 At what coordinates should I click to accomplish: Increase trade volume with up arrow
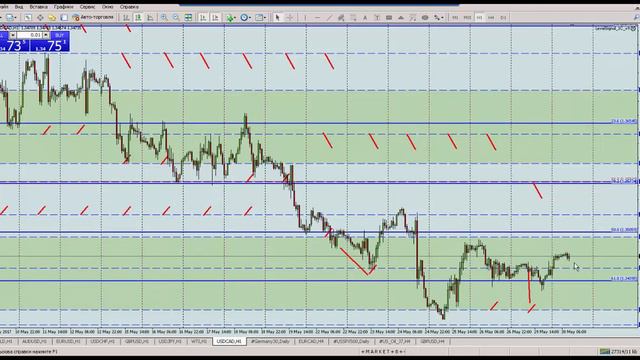click(x=46, y=36)
